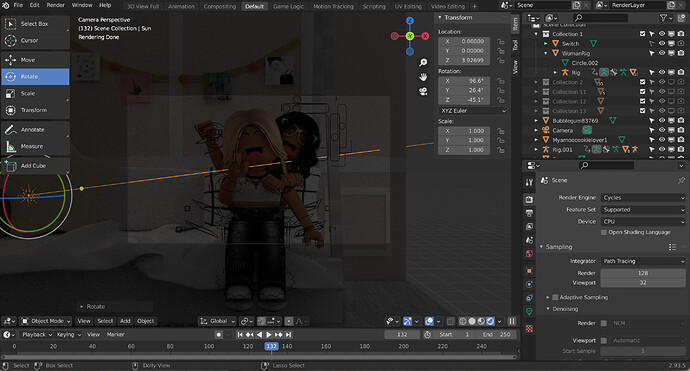Image resolution: width=690 pixels, height=371 pixels.
Task: Open the Object properties orange square icon
Action: click(529, 271)
